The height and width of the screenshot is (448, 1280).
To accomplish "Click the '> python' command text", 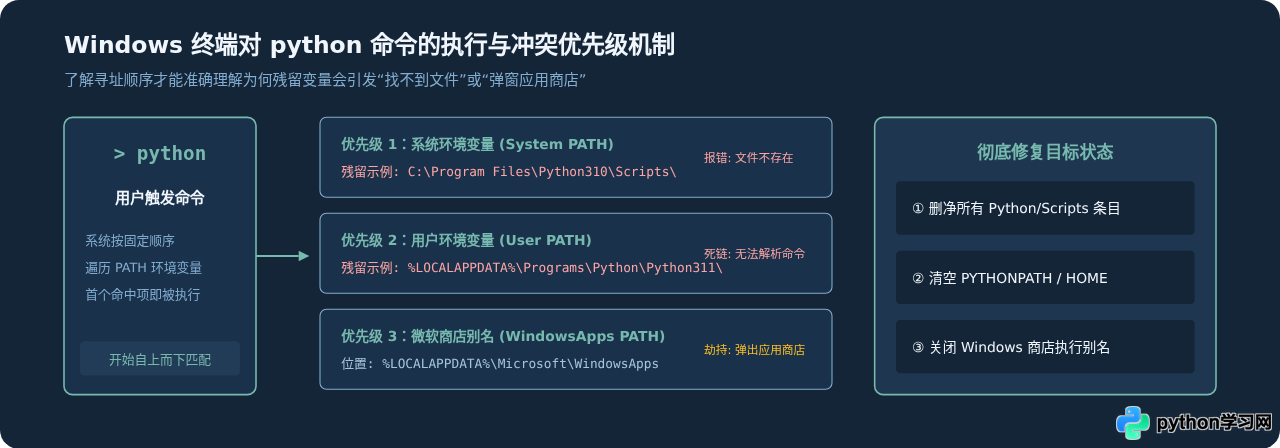I will click(x=160, y=154).
